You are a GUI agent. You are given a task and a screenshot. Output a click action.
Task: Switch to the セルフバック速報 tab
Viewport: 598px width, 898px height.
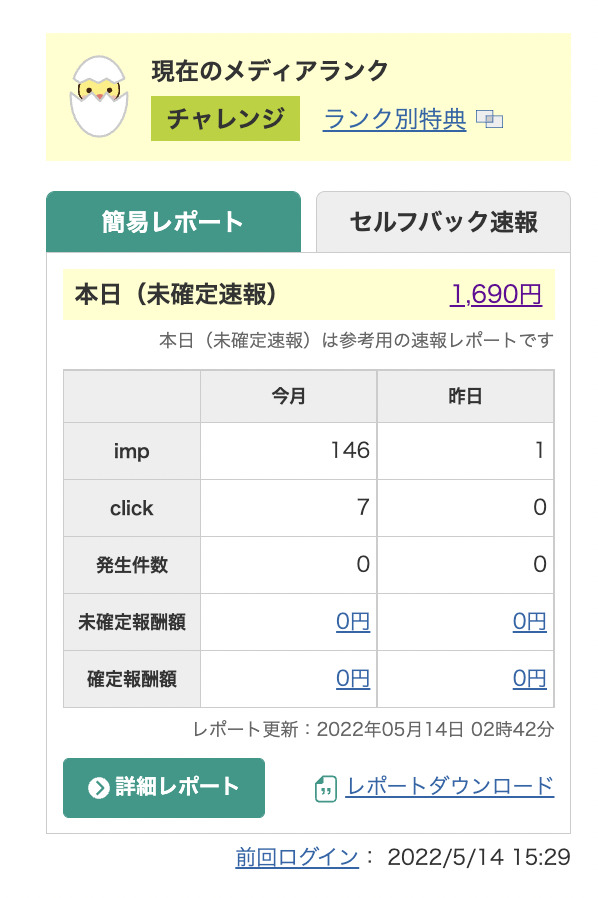[x=443, y=222]
